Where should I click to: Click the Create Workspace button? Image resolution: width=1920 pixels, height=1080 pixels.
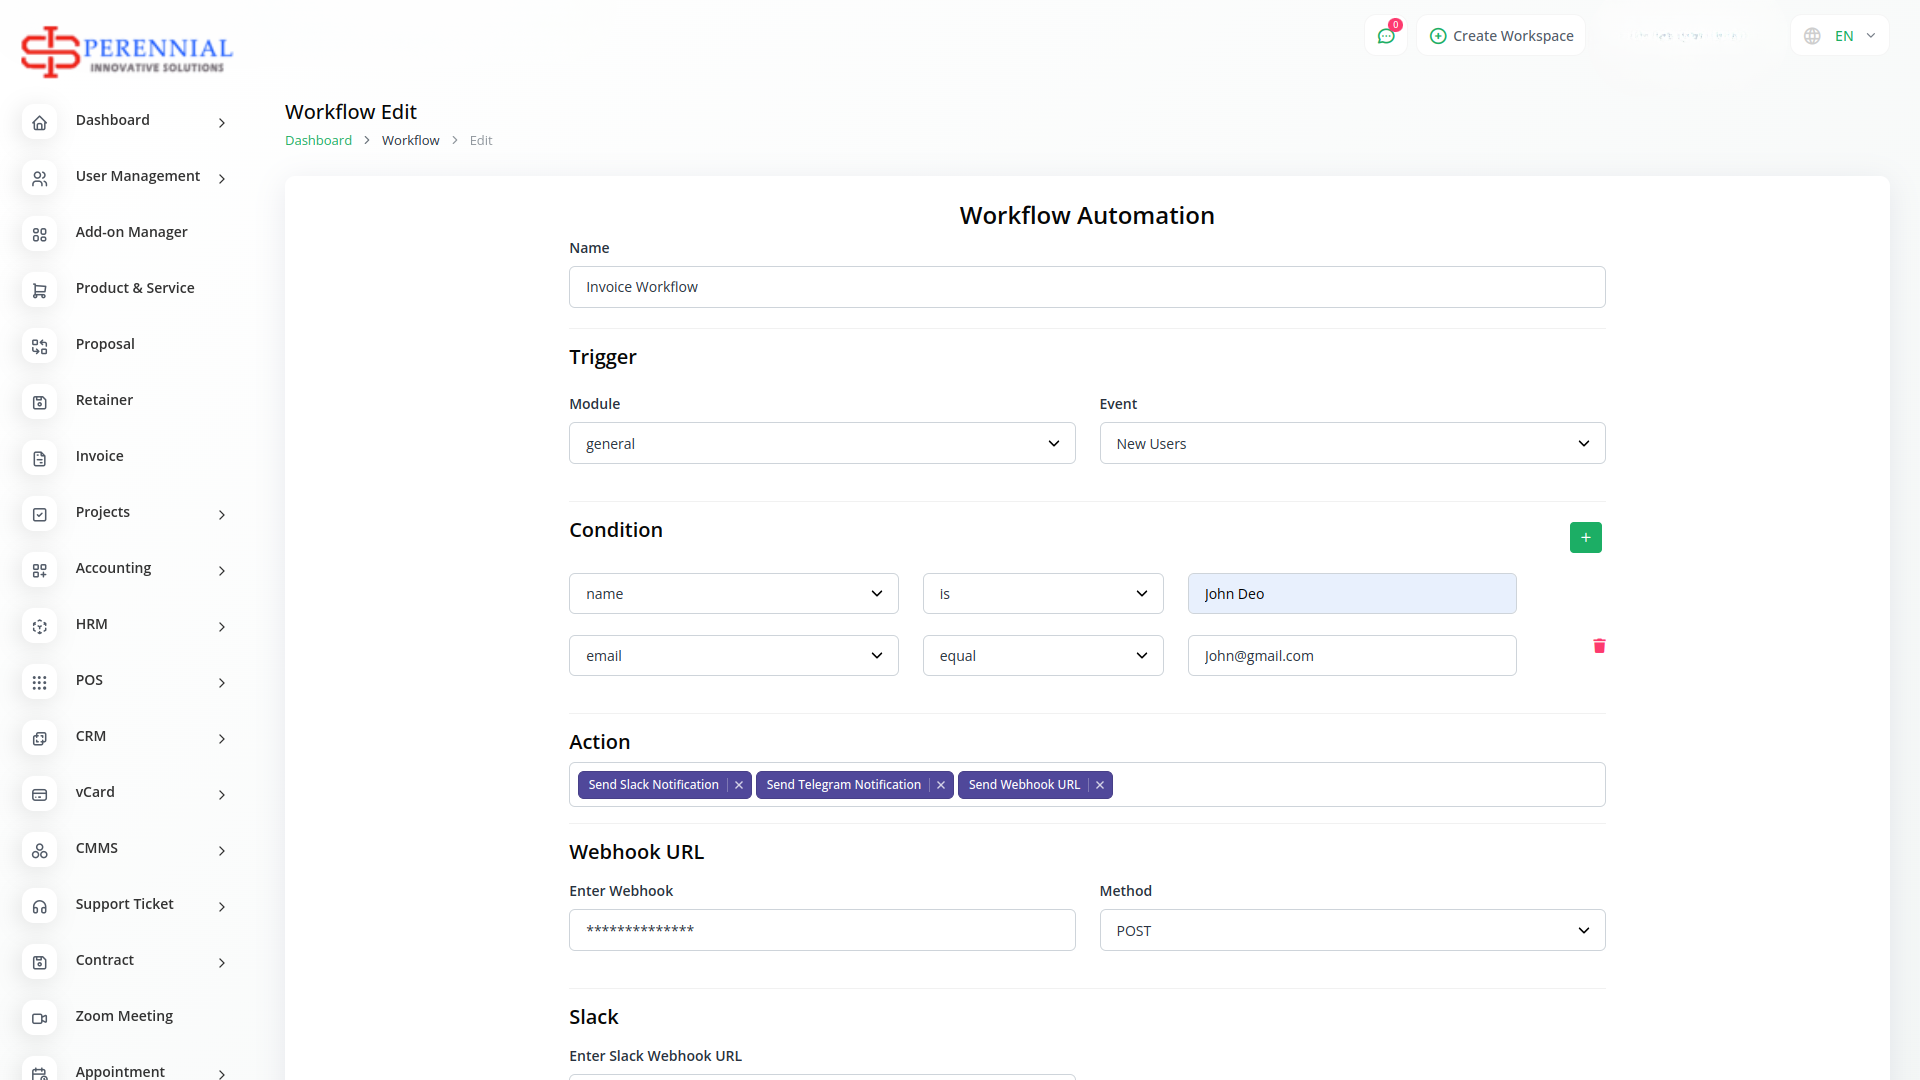point(1501,36)
